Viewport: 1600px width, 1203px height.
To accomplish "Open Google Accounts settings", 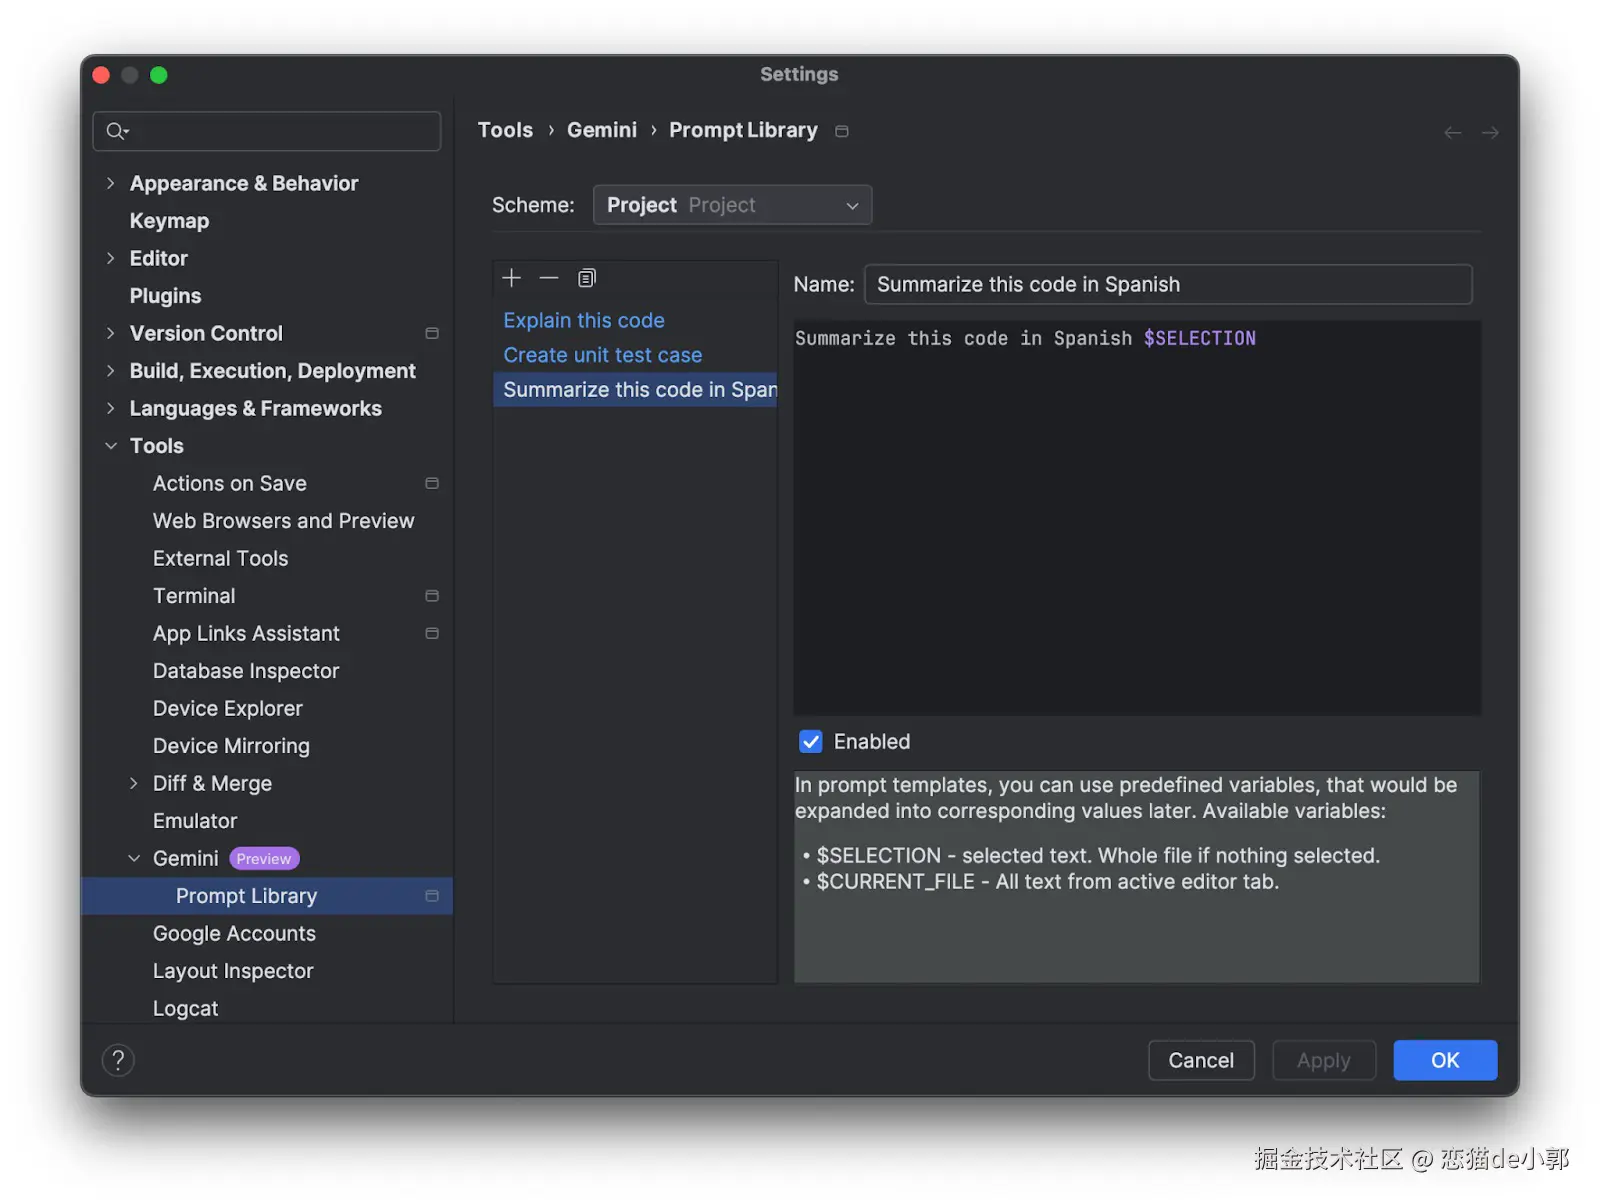I will pos(234,933).
